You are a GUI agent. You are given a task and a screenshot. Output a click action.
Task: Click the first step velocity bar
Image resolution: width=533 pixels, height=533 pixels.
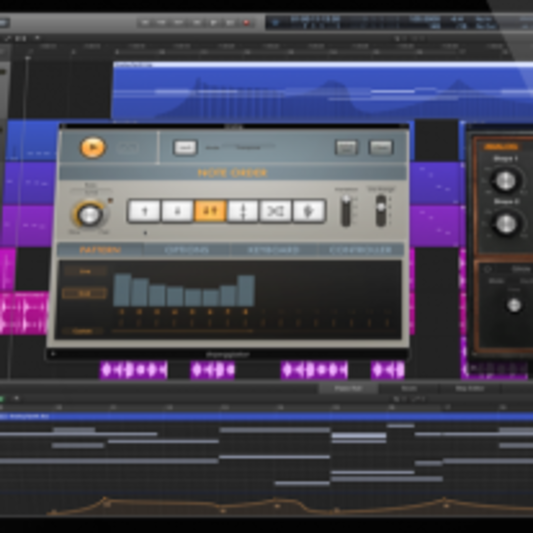(122, 290)
